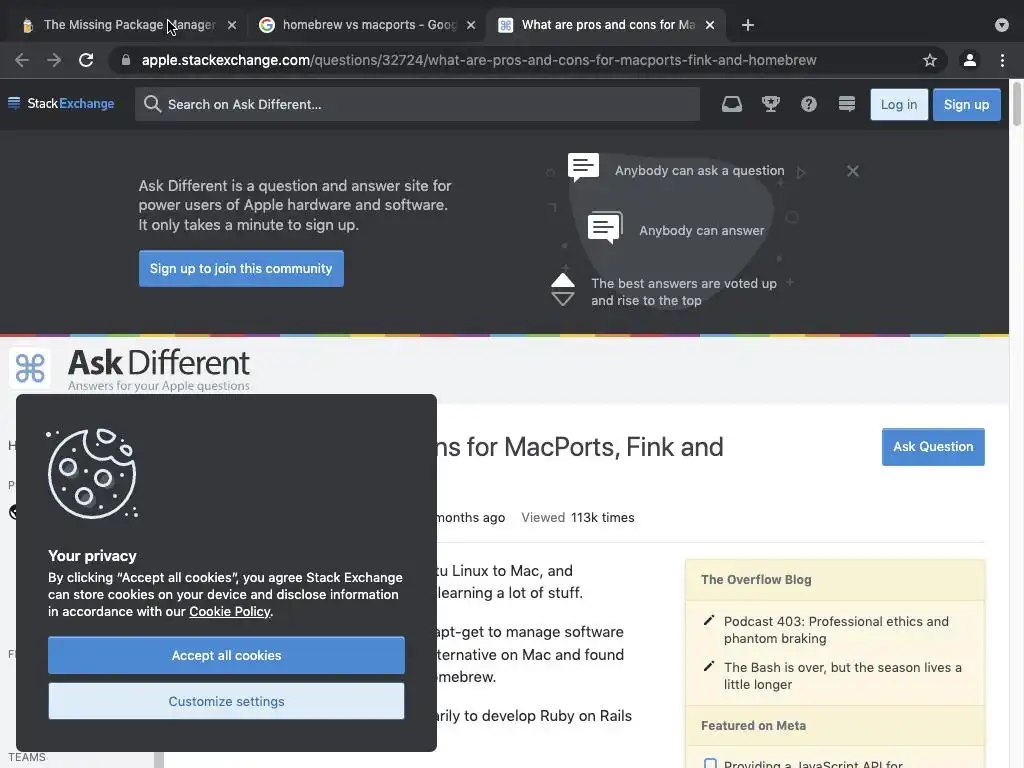Image resolution: width=1024 pixels, height=768 pixels.
Task: Click the Ask Question button
Action: 933,447
